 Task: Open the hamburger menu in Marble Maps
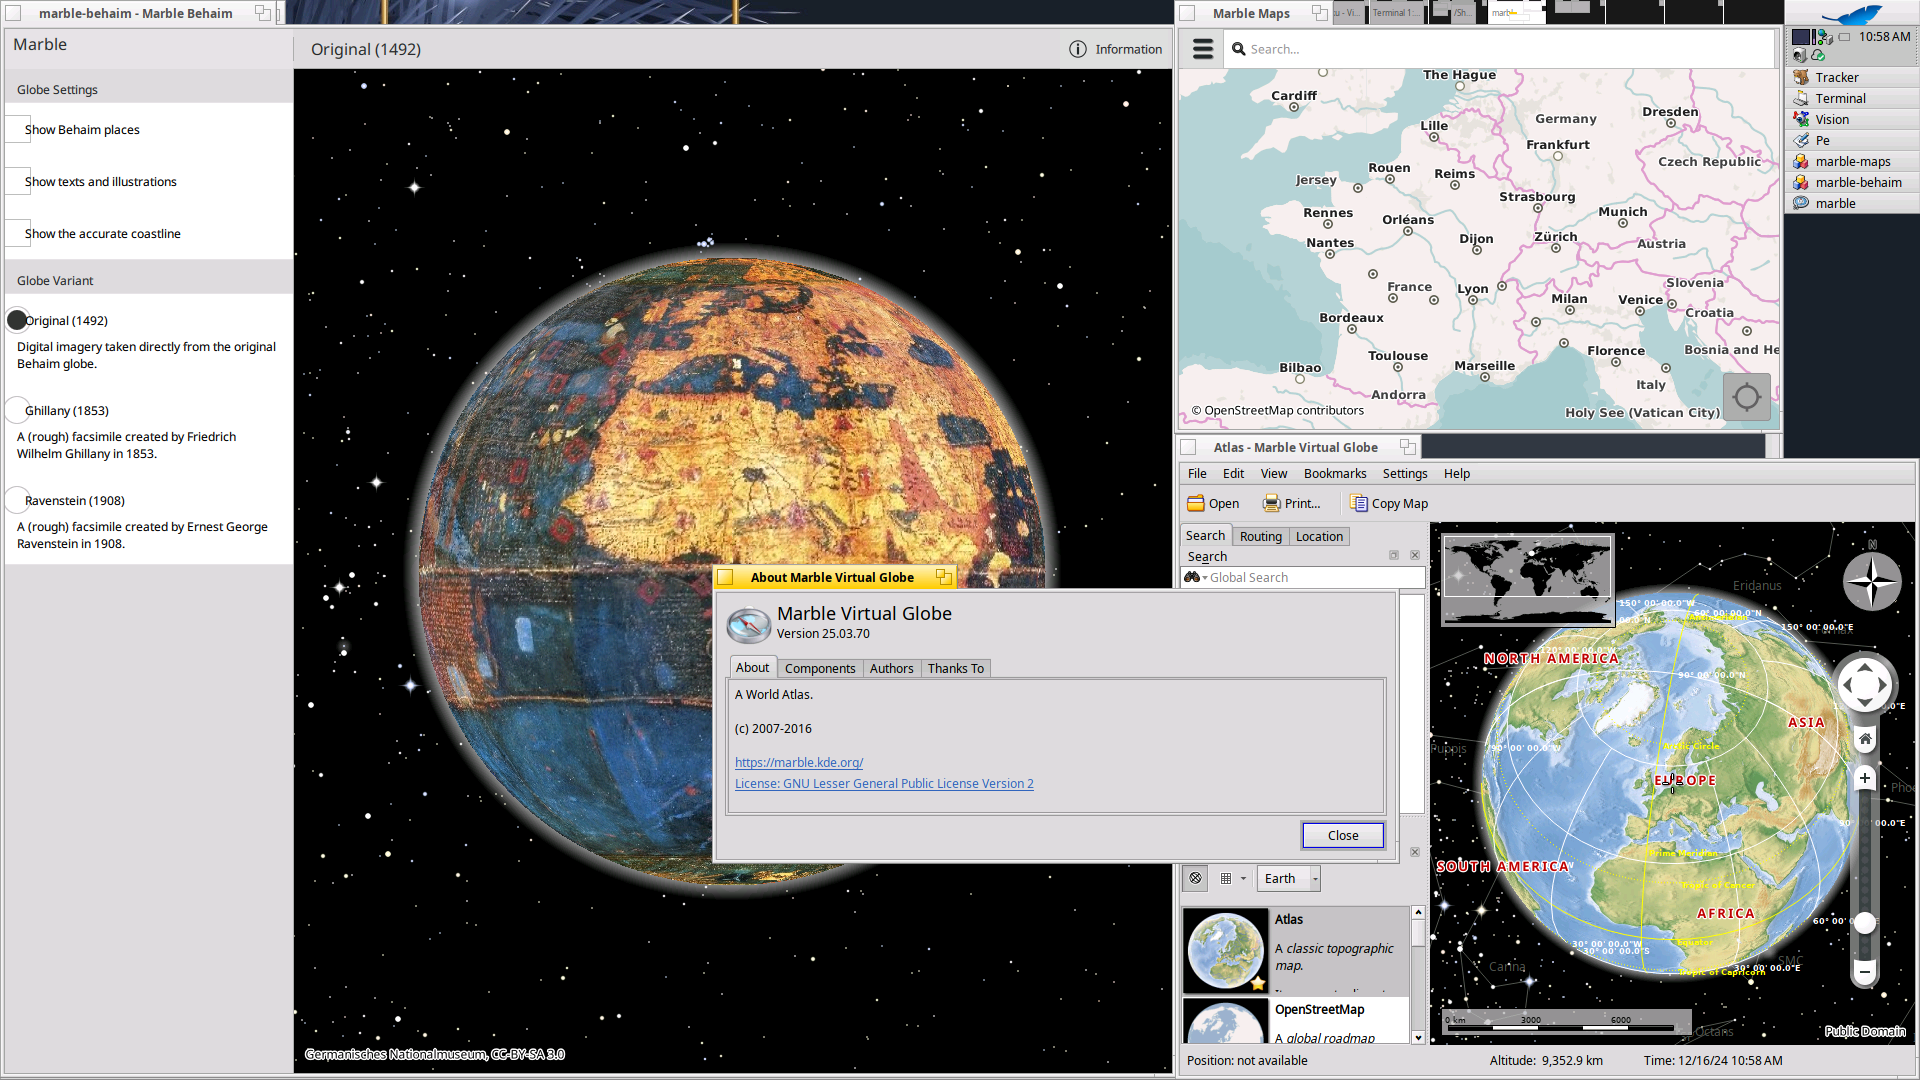click(1203, 49)
